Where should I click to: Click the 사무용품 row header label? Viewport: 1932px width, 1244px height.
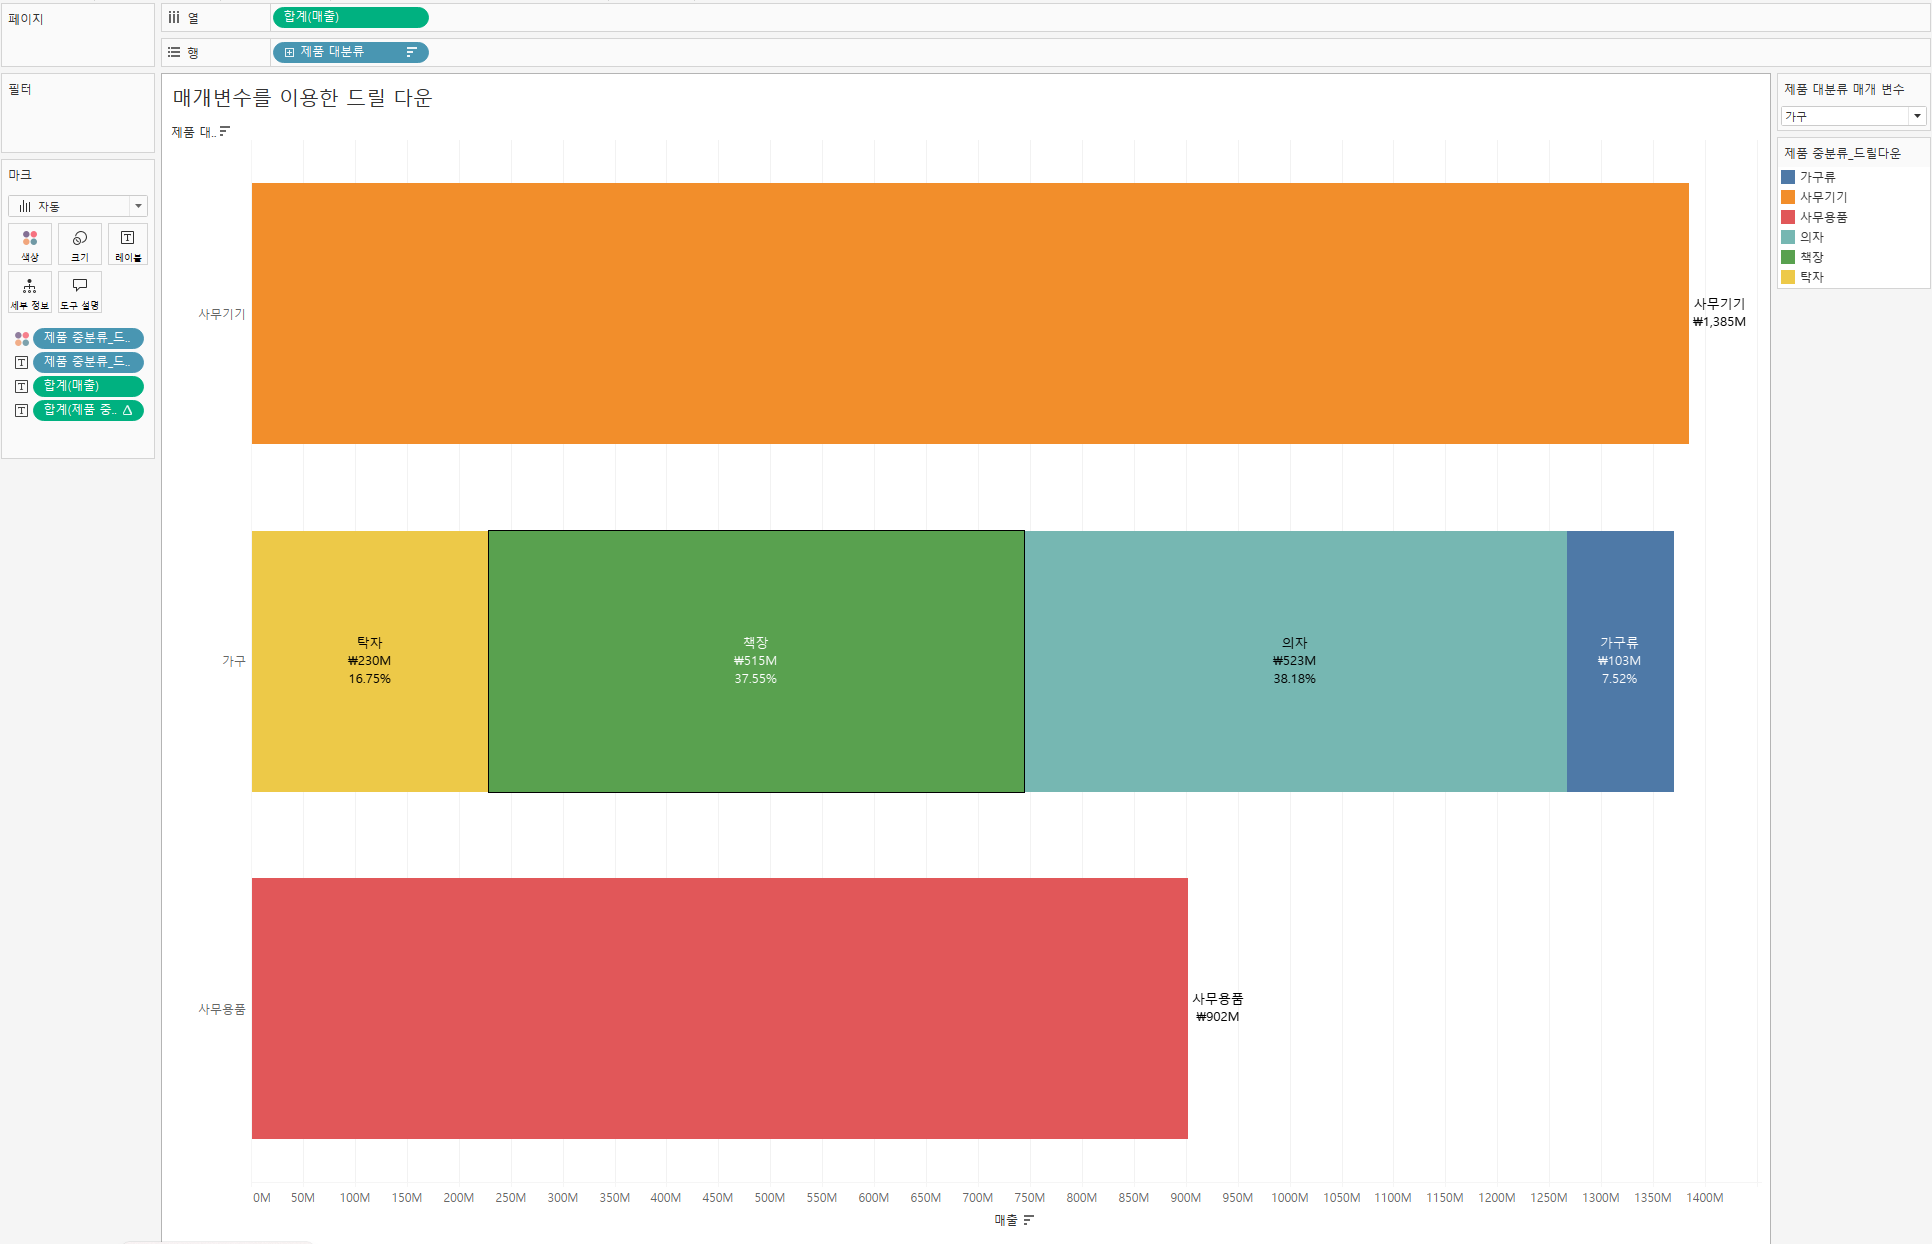click(221, 1009)
